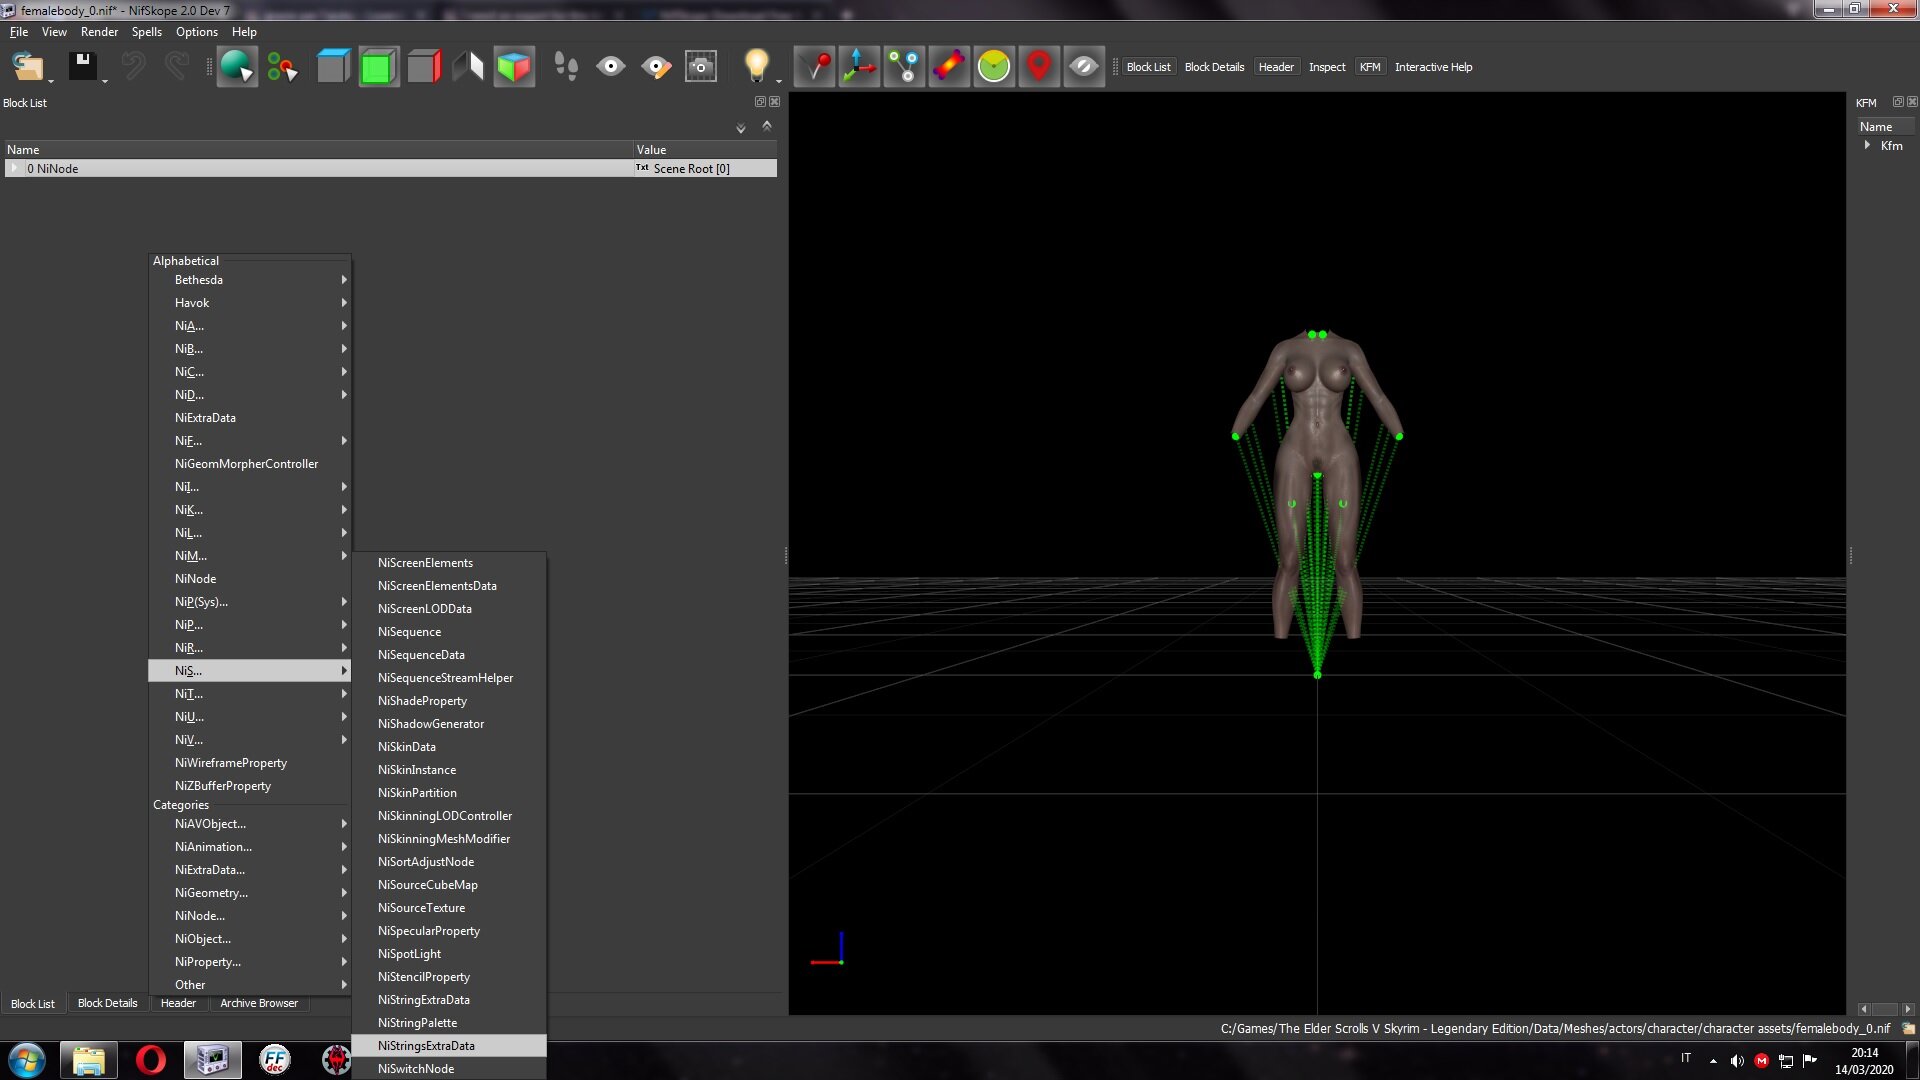
Task: Toggle the KFM panel toolbar button
Action: 1370,67
